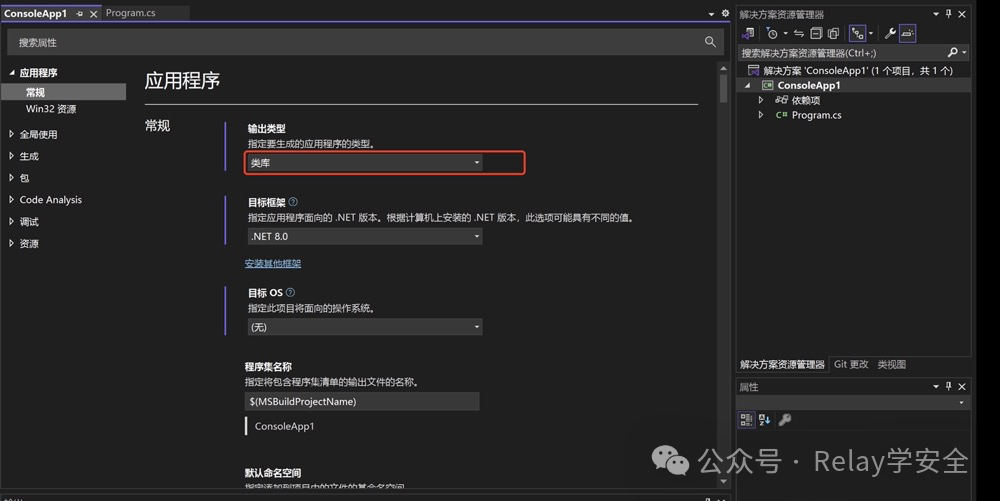
Task: Pin the Properties (属性) panel
Action: coord(948,386)
